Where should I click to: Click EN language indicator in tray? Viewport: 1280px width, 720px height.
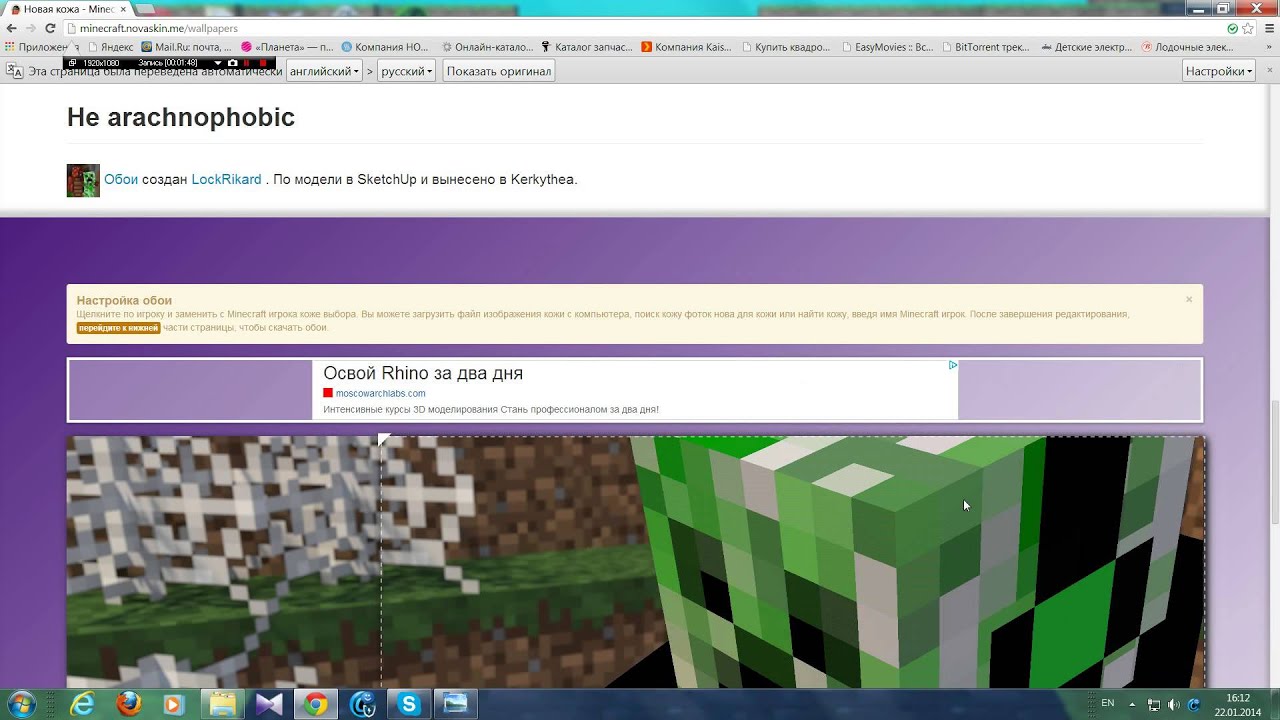click(x=1107, y=704)
